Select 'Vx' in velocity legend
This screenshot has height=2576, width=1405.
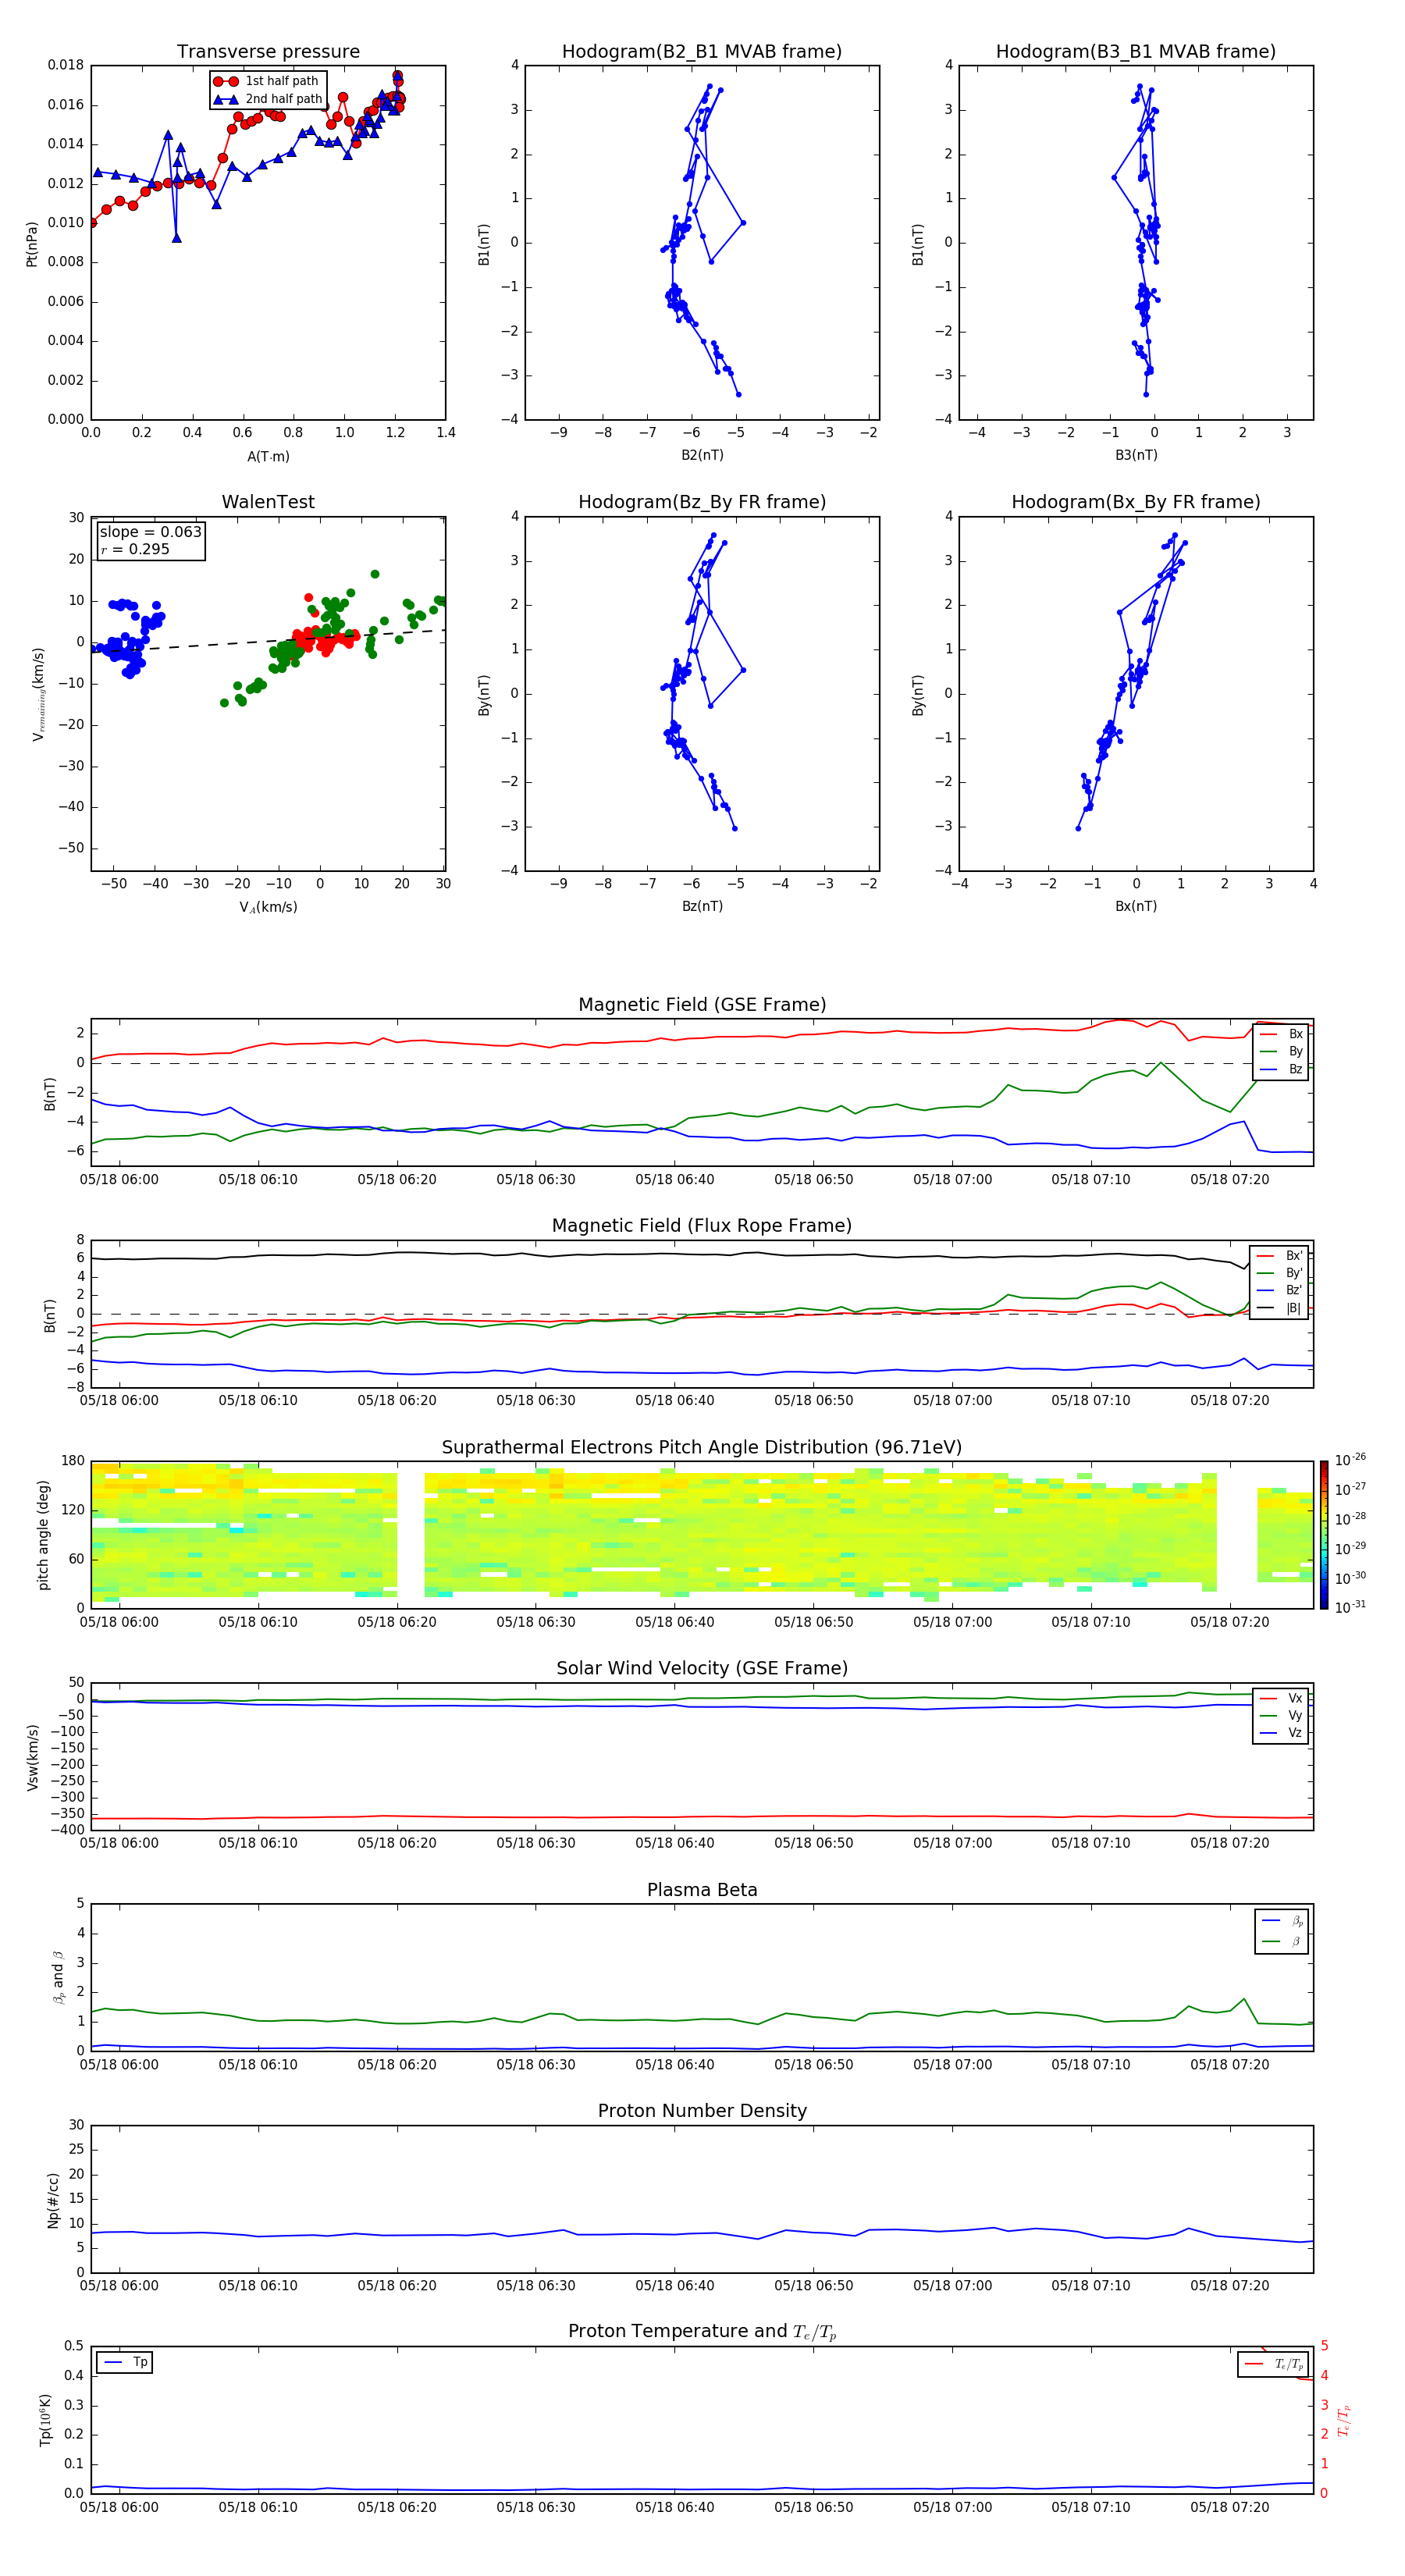1281,1698
